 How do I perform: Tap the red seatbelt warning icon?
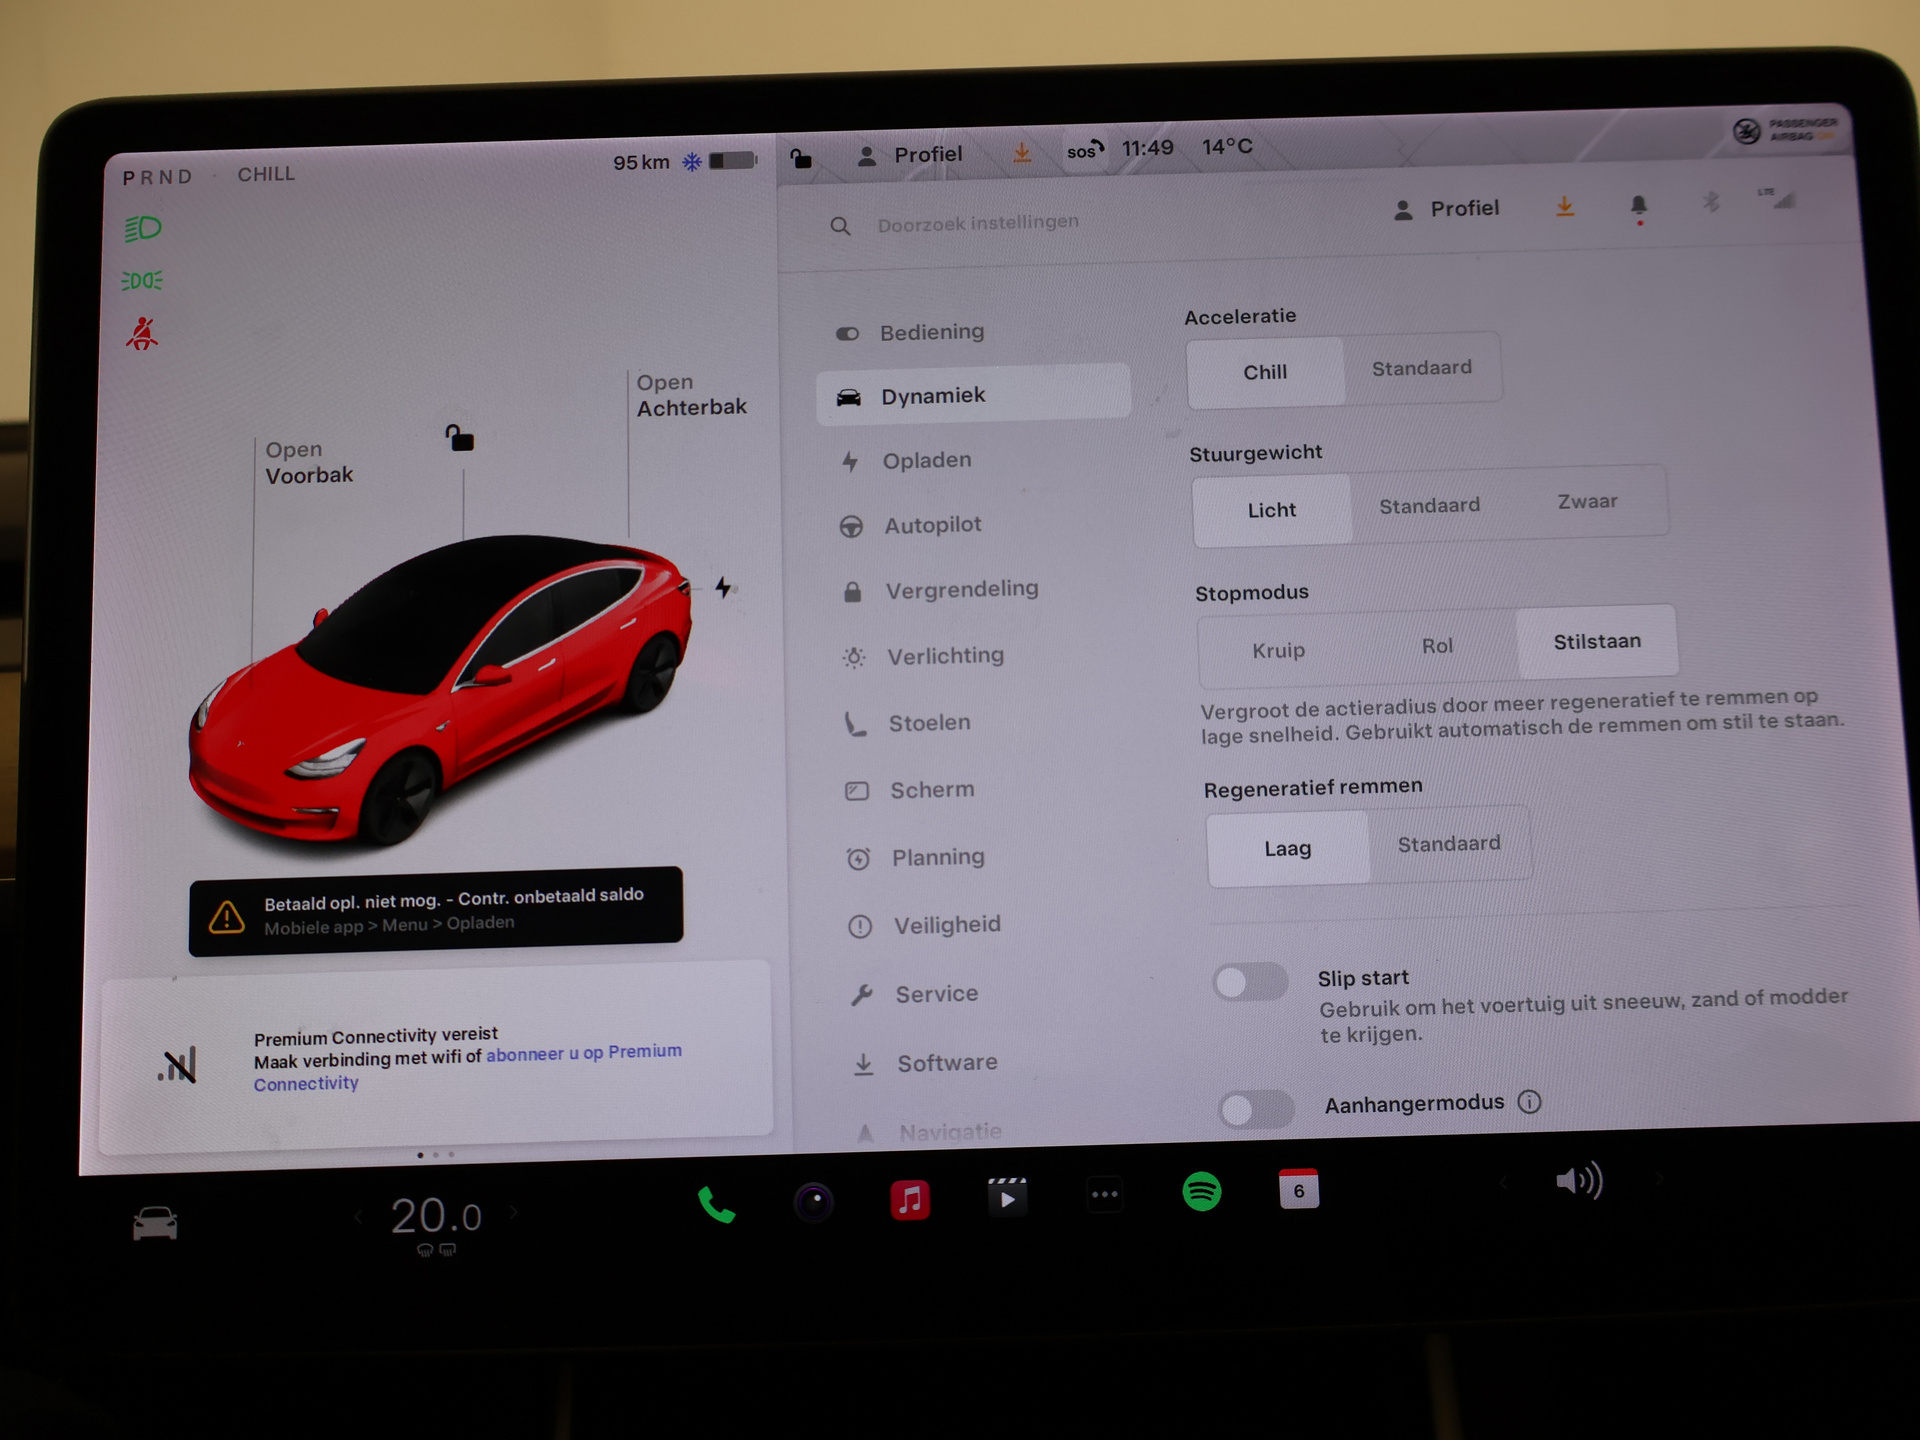142,334
